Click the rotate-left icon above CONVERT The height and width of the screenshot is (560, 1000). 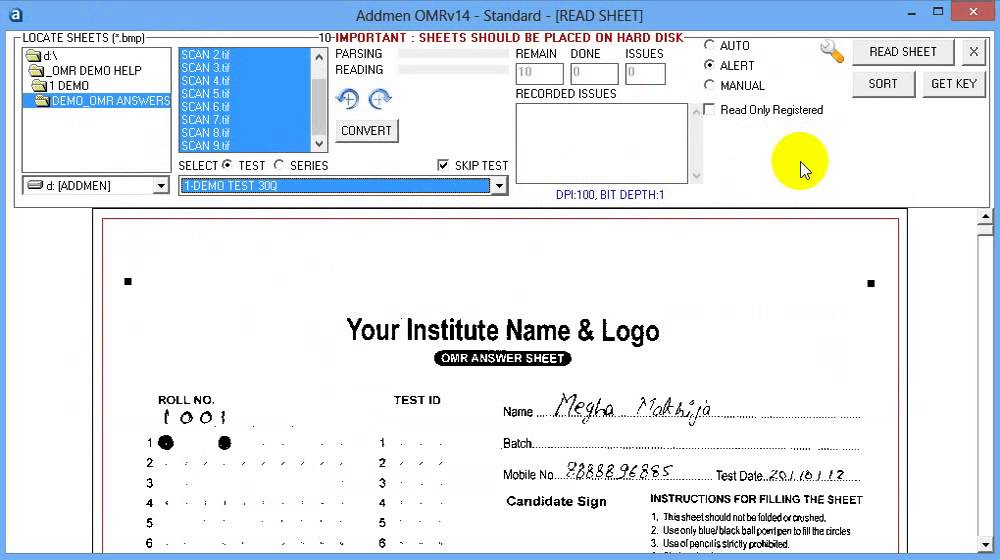[348, 99]
